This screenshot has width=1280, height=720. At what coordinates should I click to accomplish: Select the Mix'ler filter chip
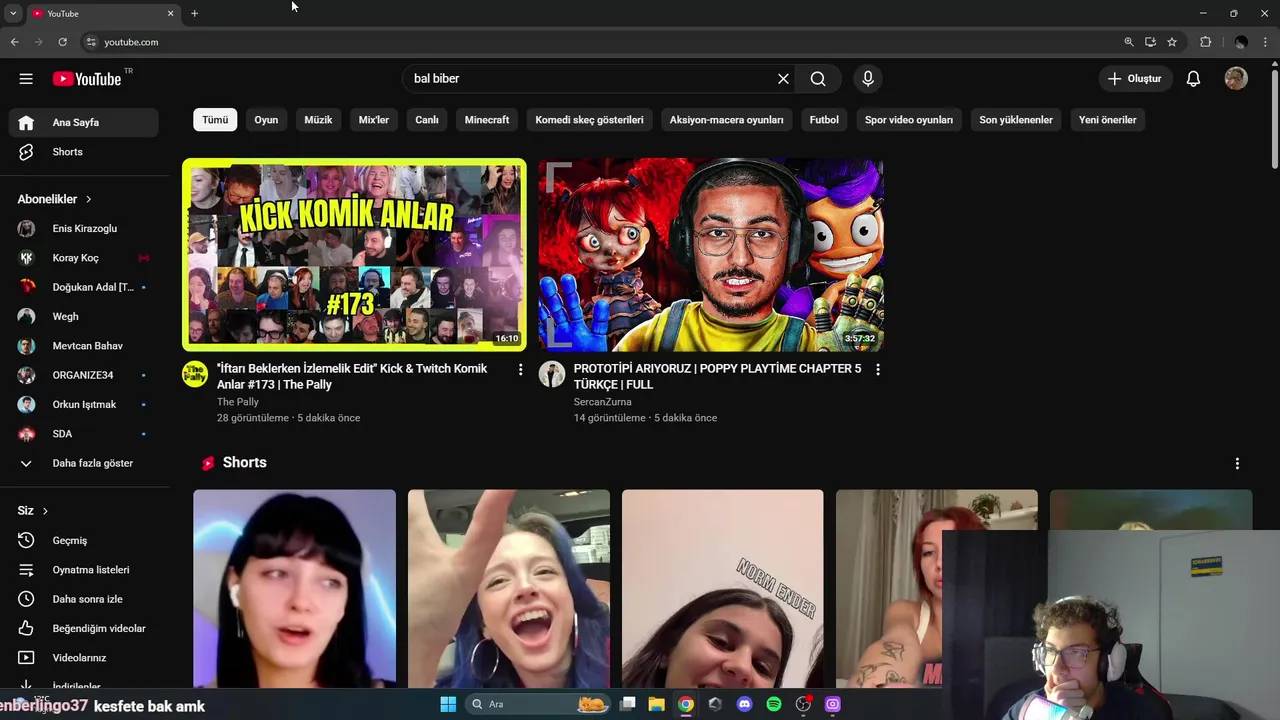pyautogui.click(x=374, y=120)
